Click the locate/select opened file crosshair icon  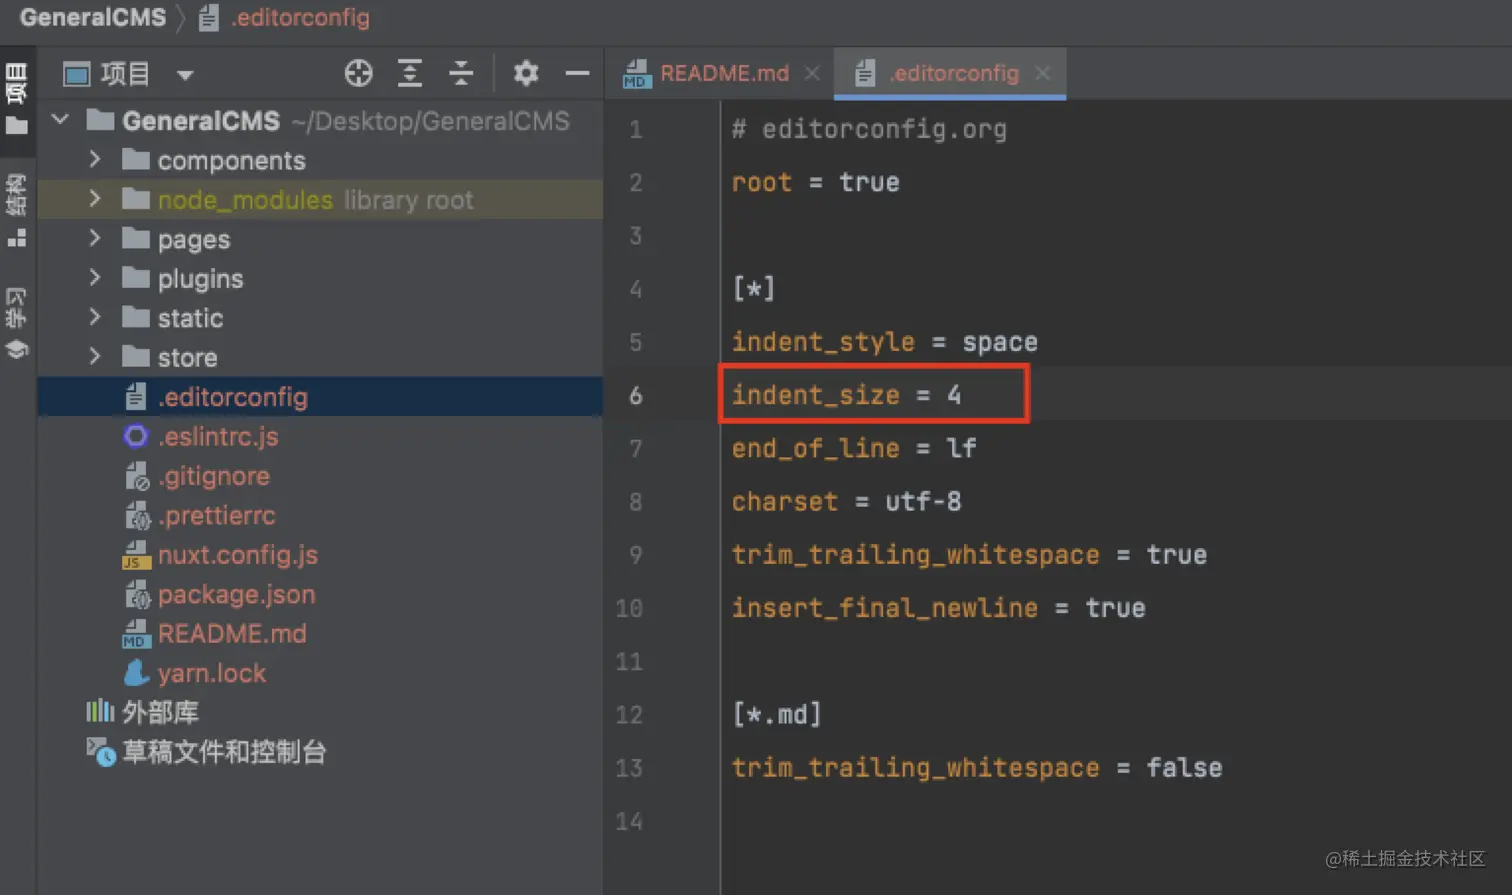(x=358, y=73)
